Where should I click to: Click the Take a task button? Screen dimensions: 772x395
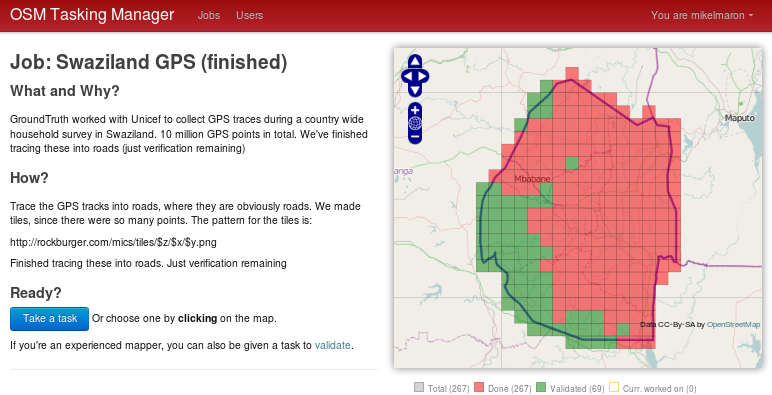point(50,319)
